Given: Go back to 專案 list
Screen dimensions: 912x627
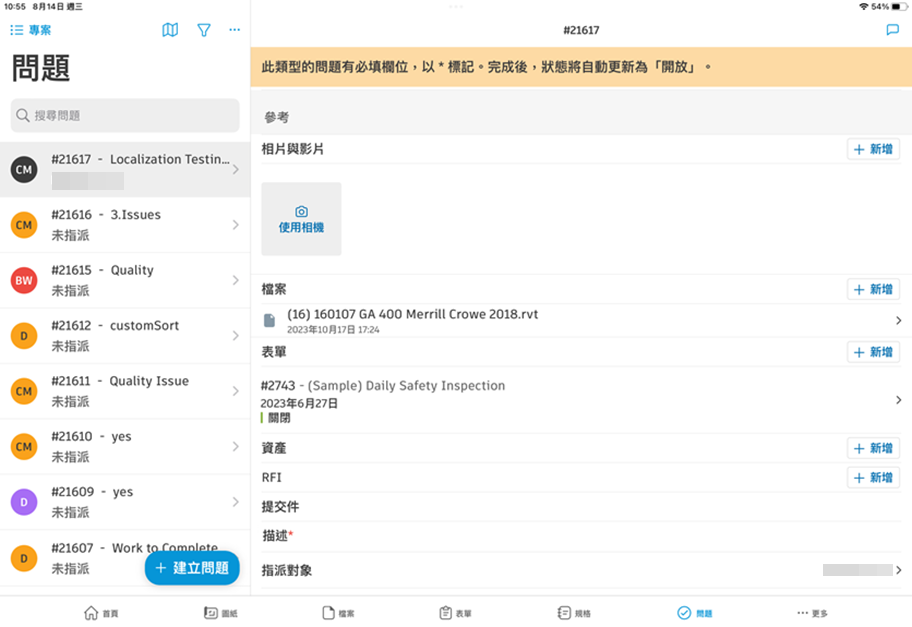Looking at the screenshot, I should pos(31,30).
